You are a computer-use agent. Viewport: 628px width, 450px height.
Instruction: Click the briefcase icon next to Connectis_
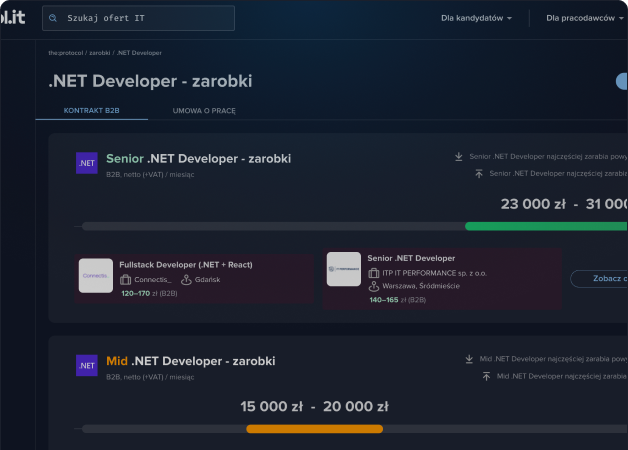tap(125, 279)
